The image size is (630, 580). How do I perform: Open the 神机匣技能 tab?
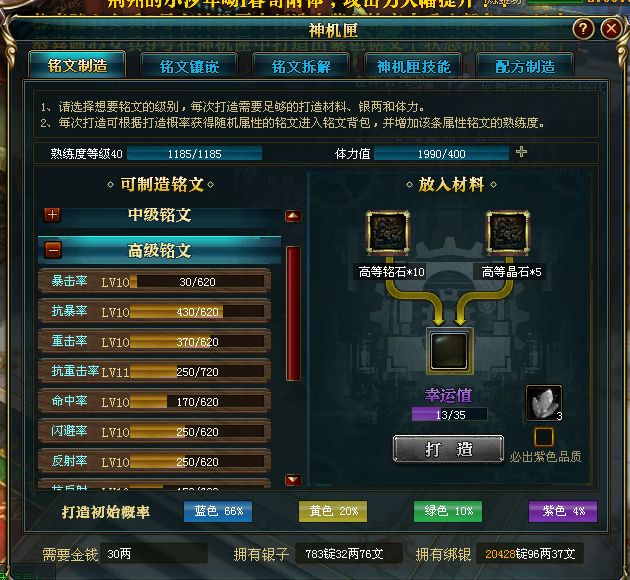coord(413,66)
